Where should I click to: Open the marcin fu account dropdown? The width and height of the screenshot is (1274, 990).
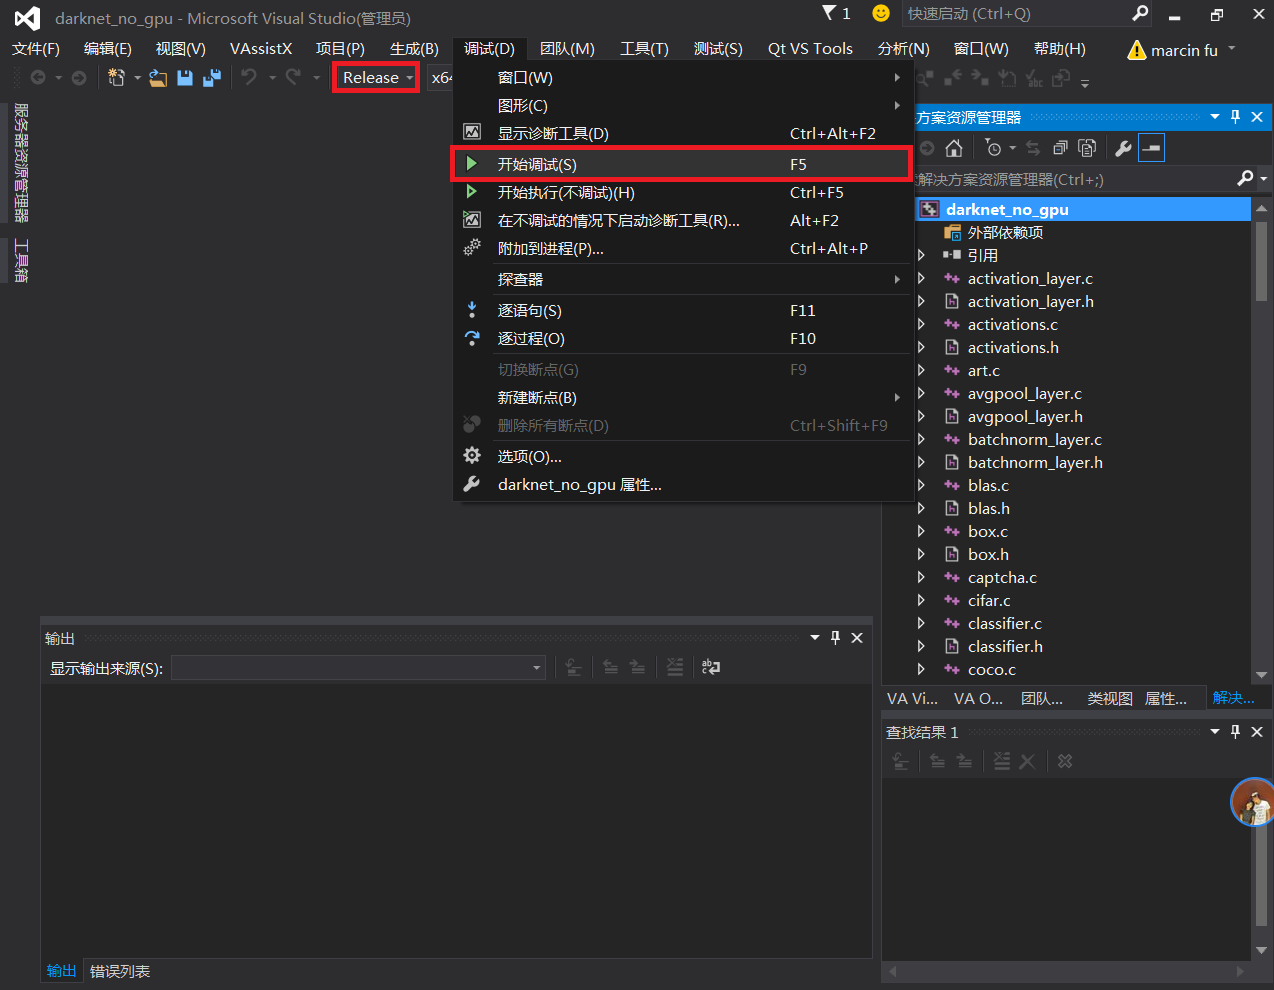1232,48
